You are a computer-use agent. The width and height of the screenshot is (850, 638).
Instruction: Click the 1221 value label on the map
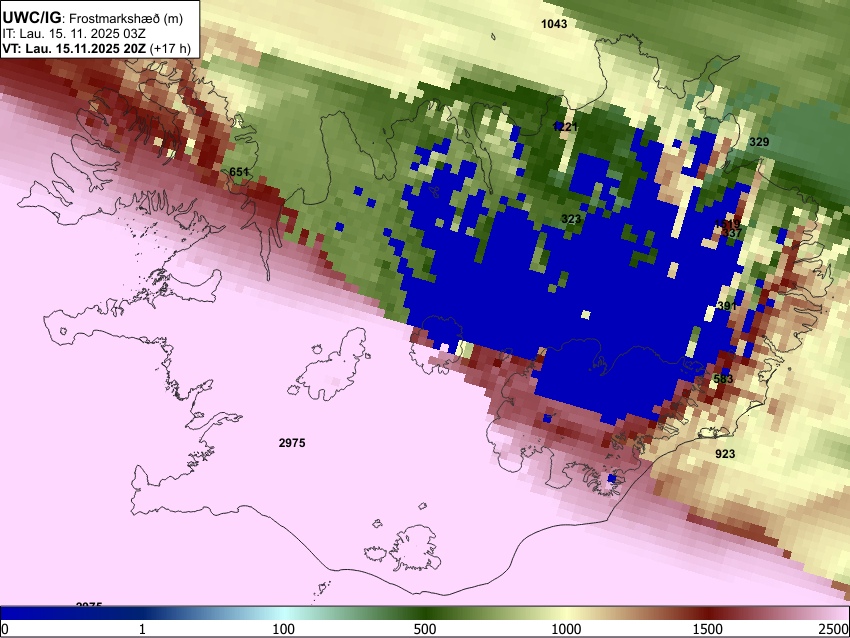pyautogui.click(x=565, y=126)
